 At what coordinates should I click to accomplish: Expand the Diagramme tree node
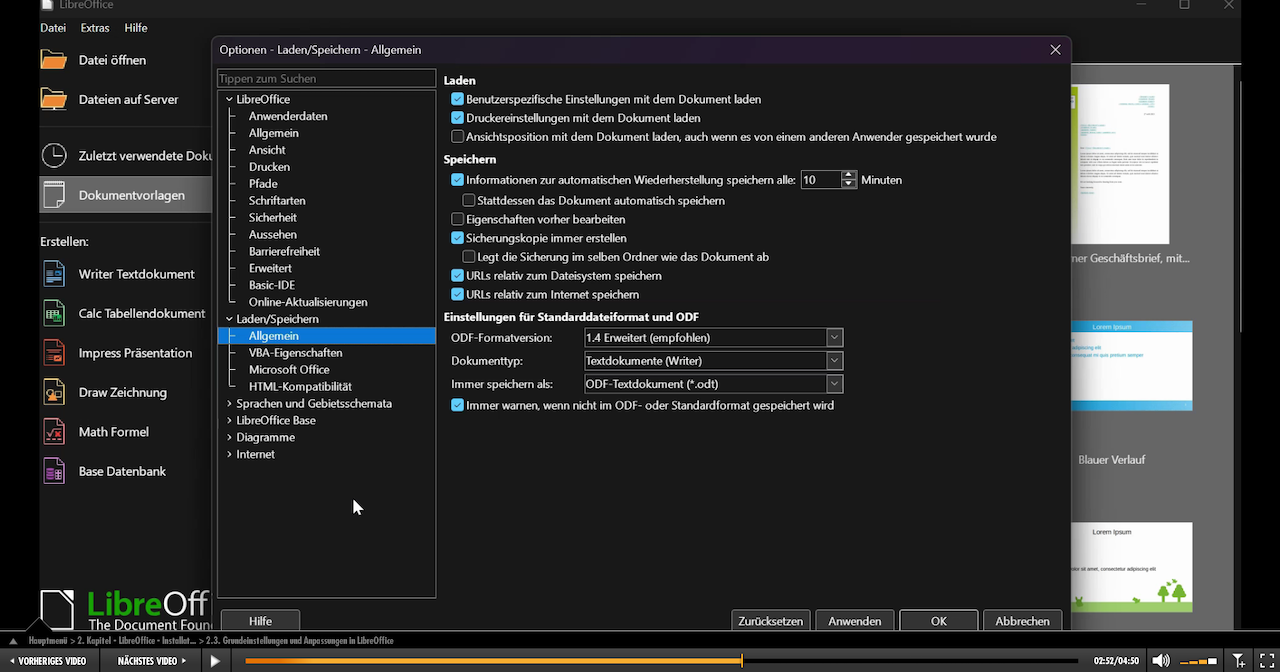click(229, 437)
